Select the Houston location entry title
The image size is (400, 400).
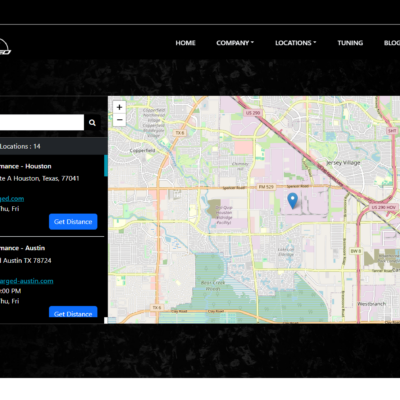(26, 166)
